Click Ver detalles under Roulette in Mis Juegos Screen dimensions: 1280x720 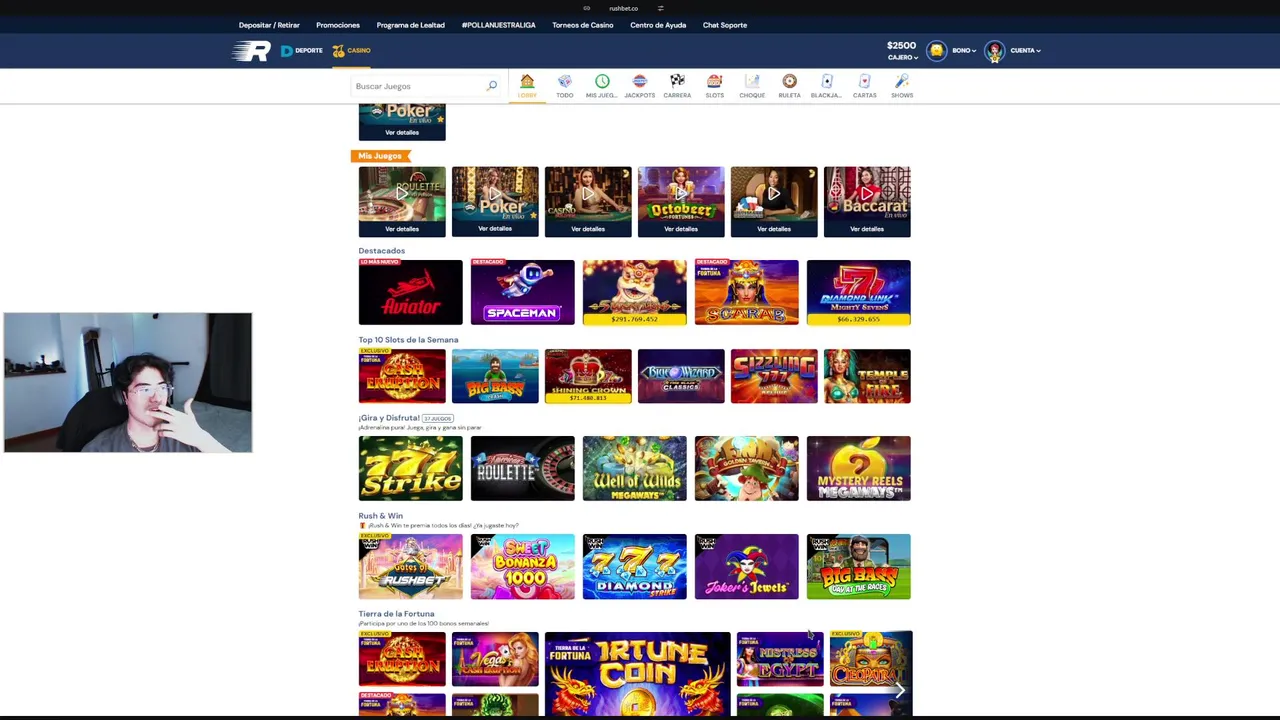[x=402, y=229]
